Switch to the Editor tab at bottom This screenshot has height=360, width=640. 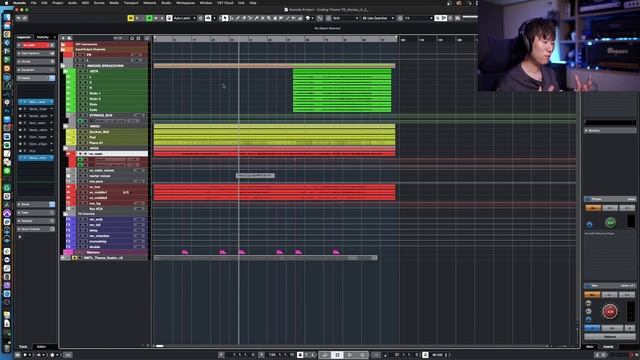pyautogui.click(x=41, y=347)
